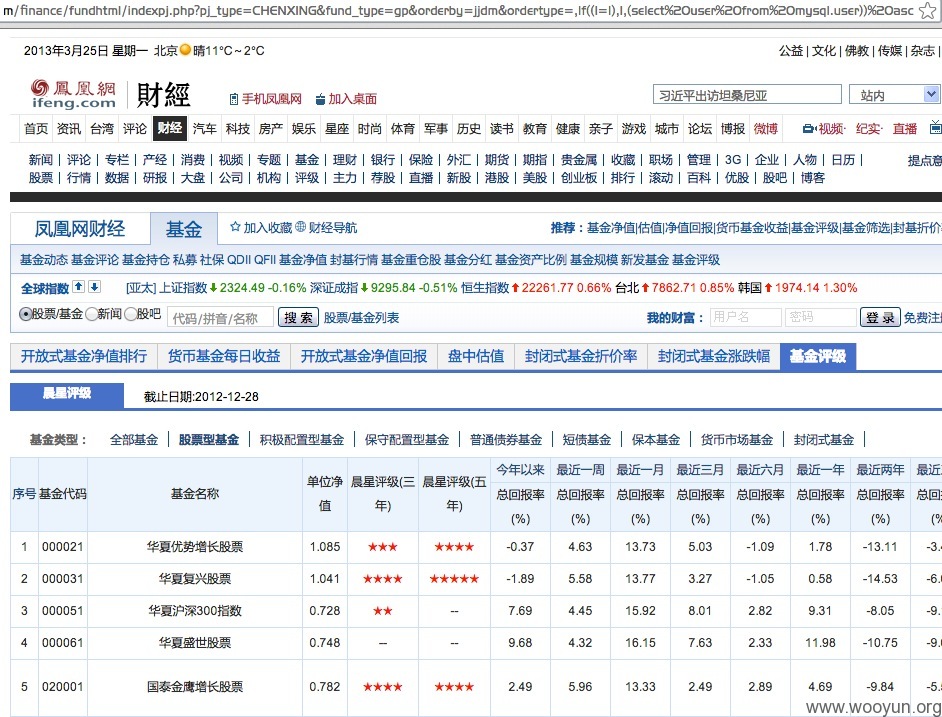The image size is (942, 717).
Task: Click two-star rating of 华夏沪深300指数
Action: (x=383, y=611)
